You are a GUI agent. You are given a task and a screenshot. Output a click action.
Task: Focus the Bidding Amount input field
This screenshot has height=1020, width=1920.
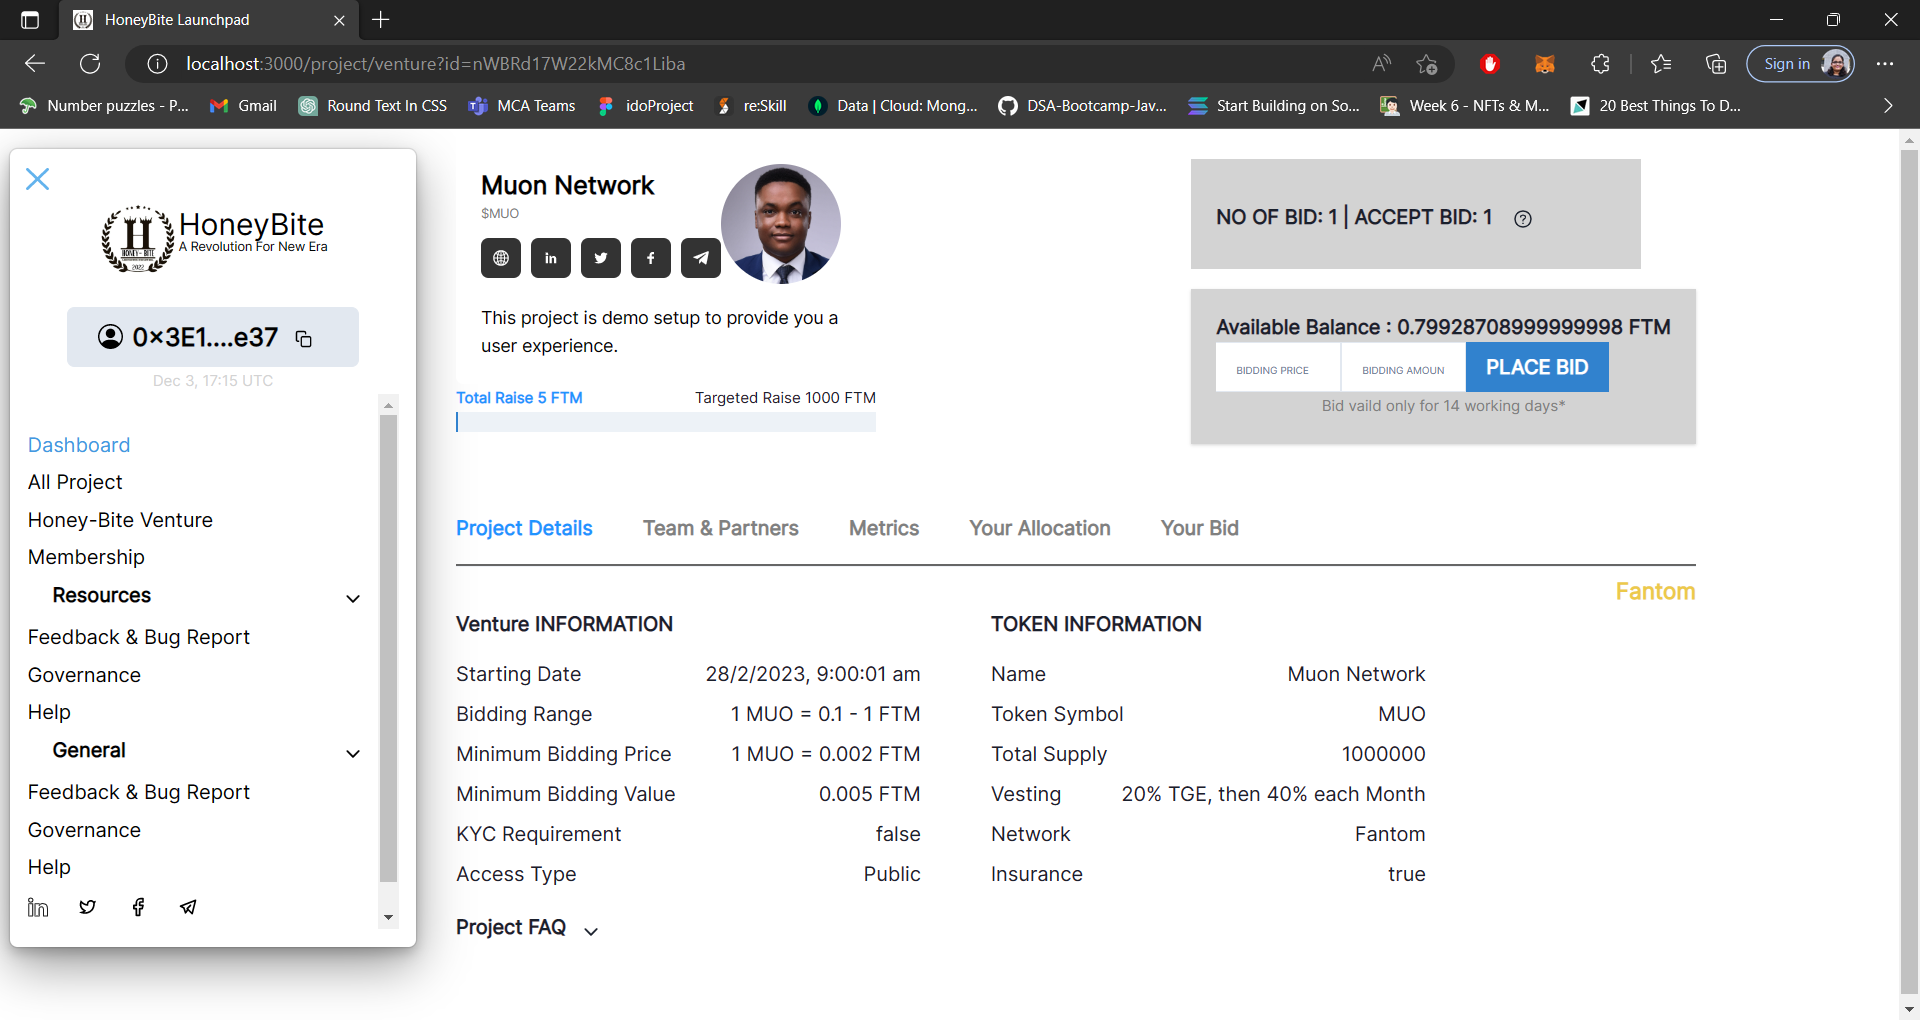(1404, 367)
